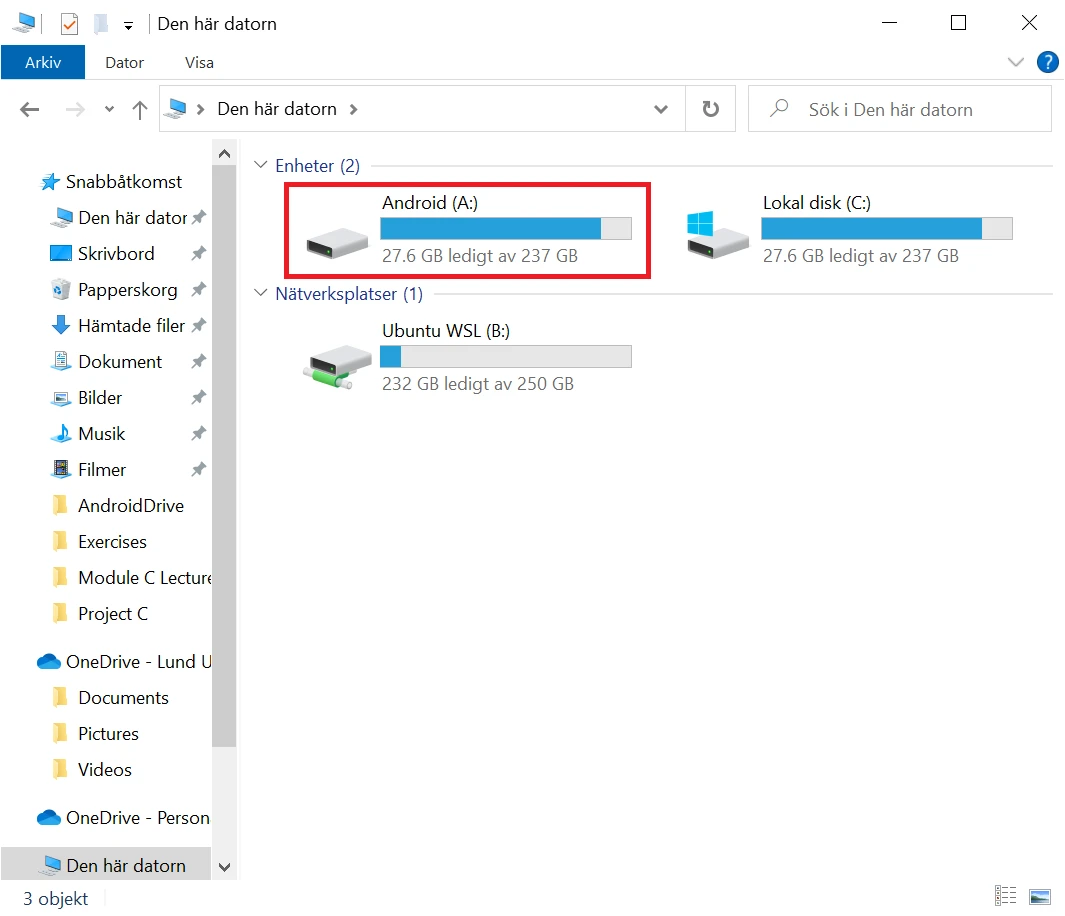
Task: Open Customize Quick Access Toolbar dropdown
Action: coord(128,26)
